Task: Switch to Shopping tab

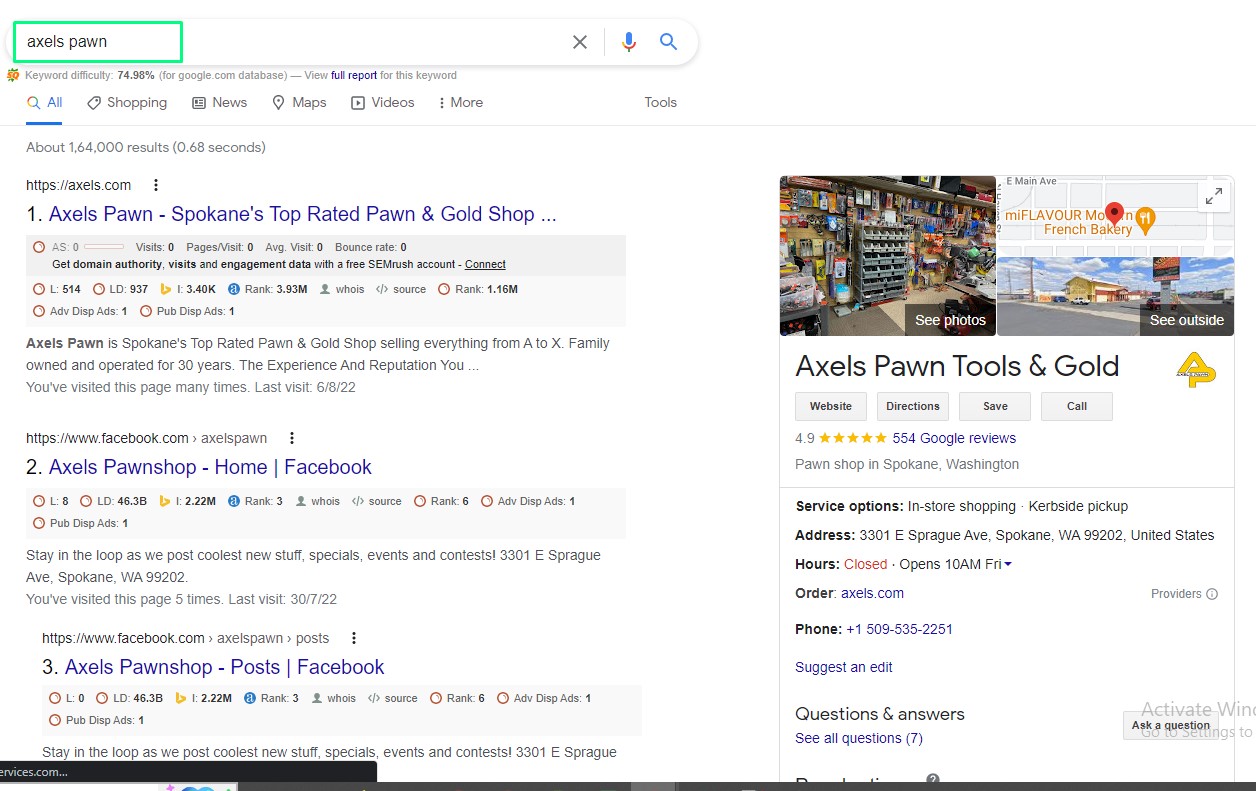Action: point(127,102)
